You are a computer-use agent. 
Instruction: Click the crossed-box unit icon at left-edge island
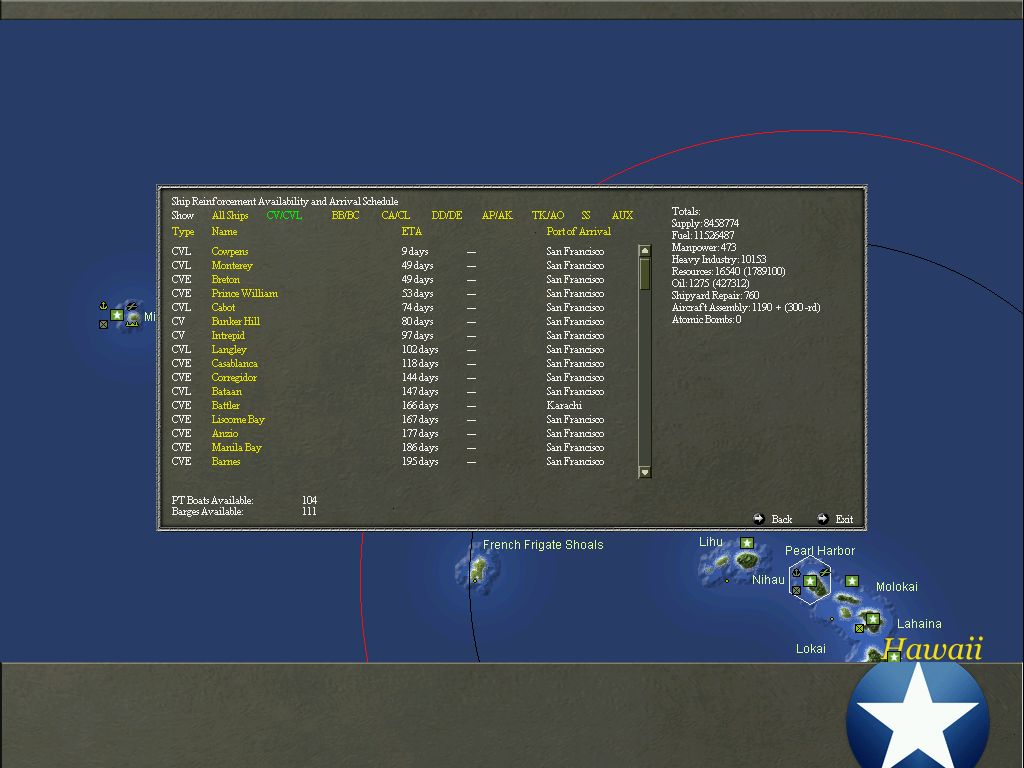click(x=103, y=324)
